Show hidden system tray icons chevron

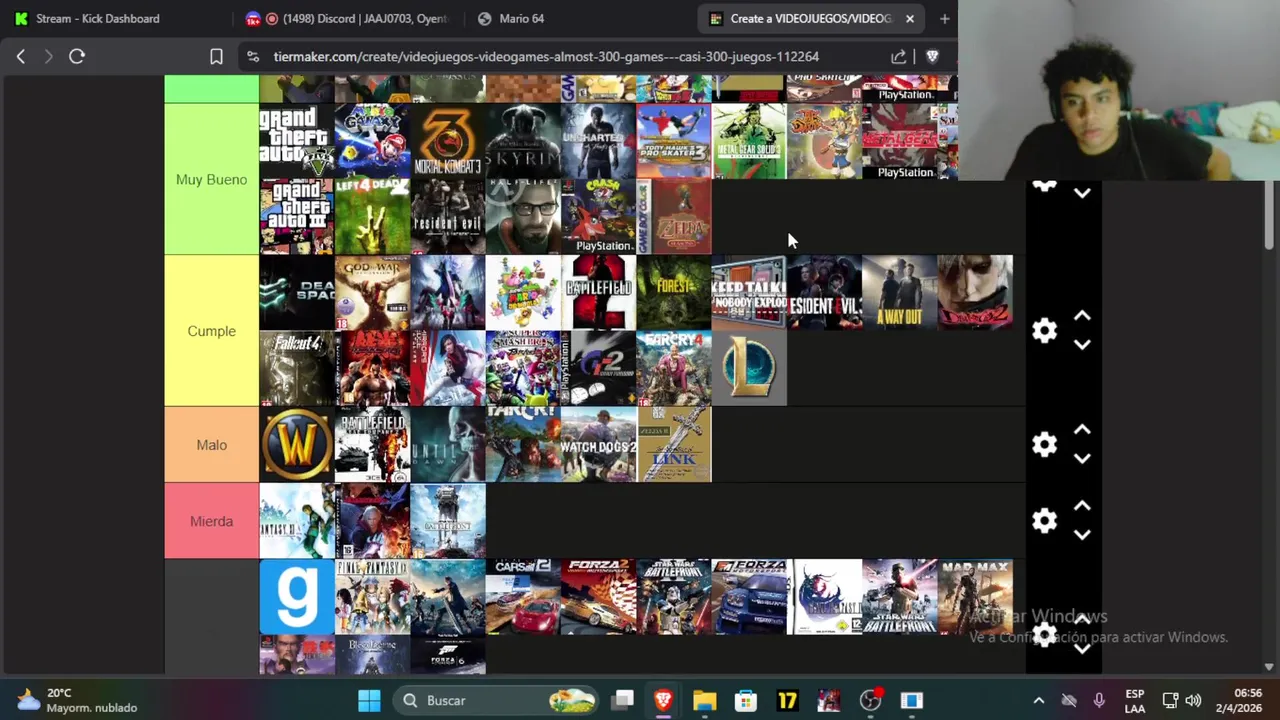(1038, 701)
